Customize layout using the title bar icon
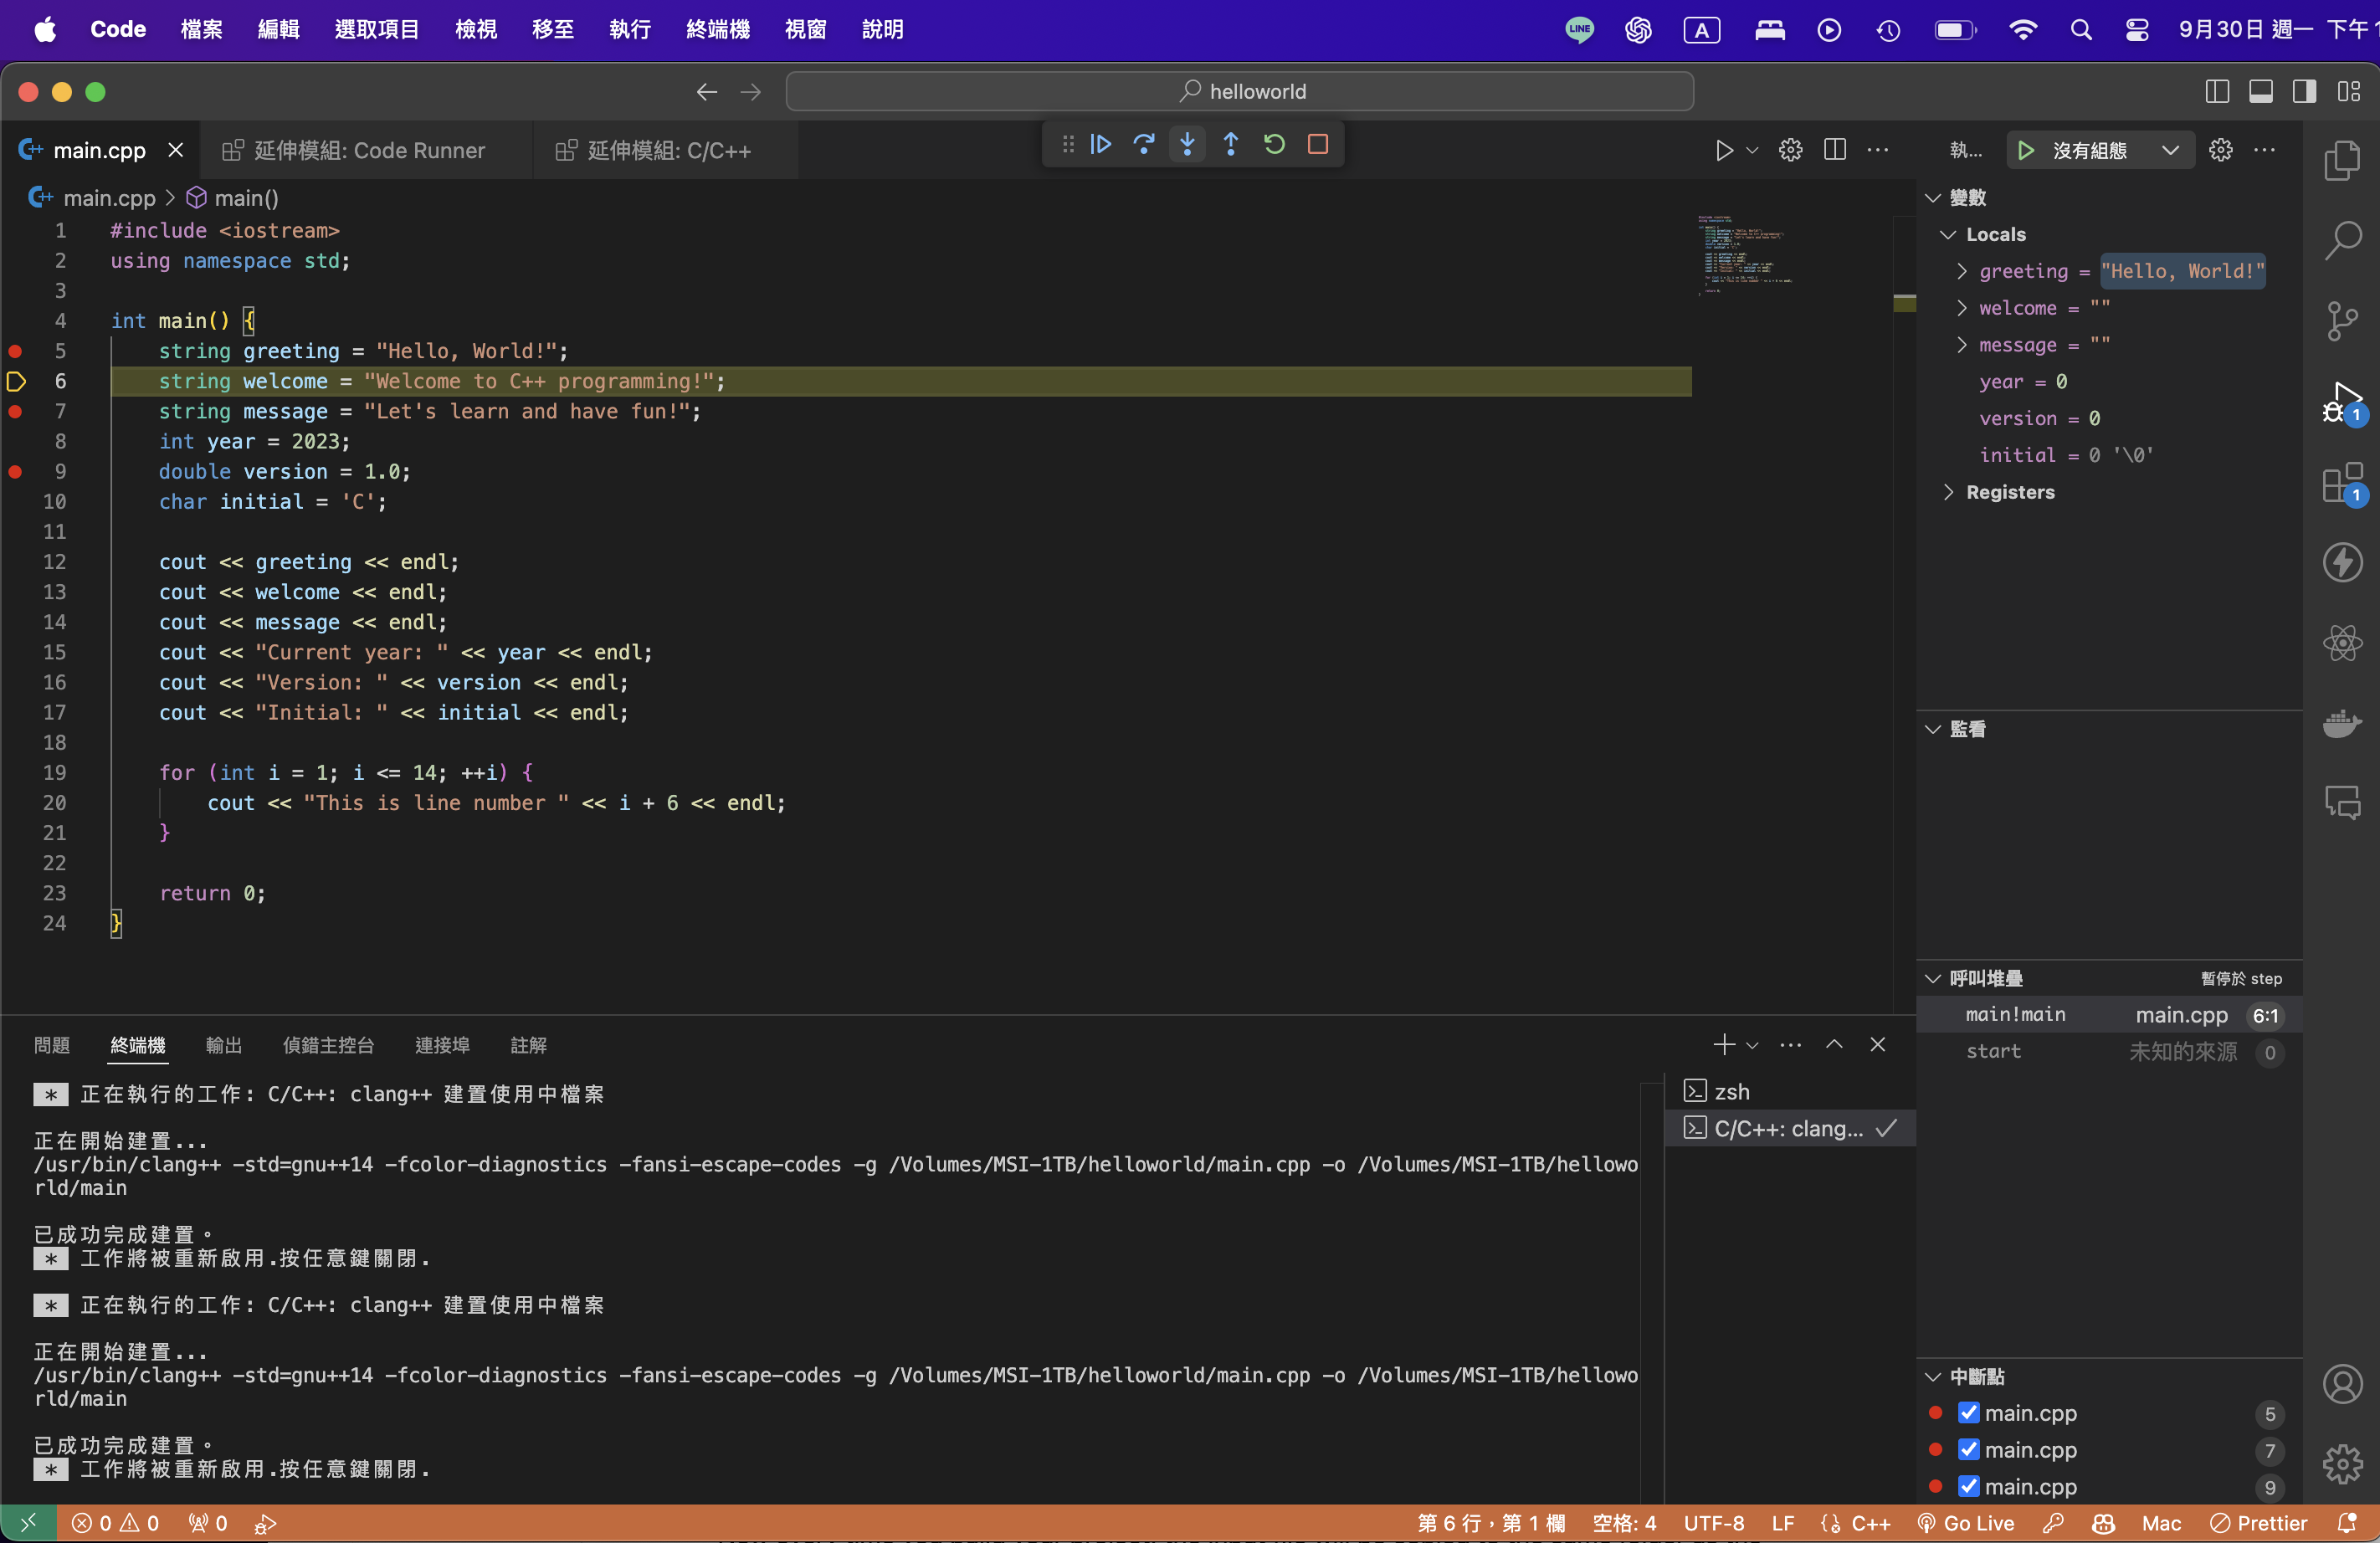Screen dimensions: 2380x1543 pyautogui.click(x=2348, y=92)
